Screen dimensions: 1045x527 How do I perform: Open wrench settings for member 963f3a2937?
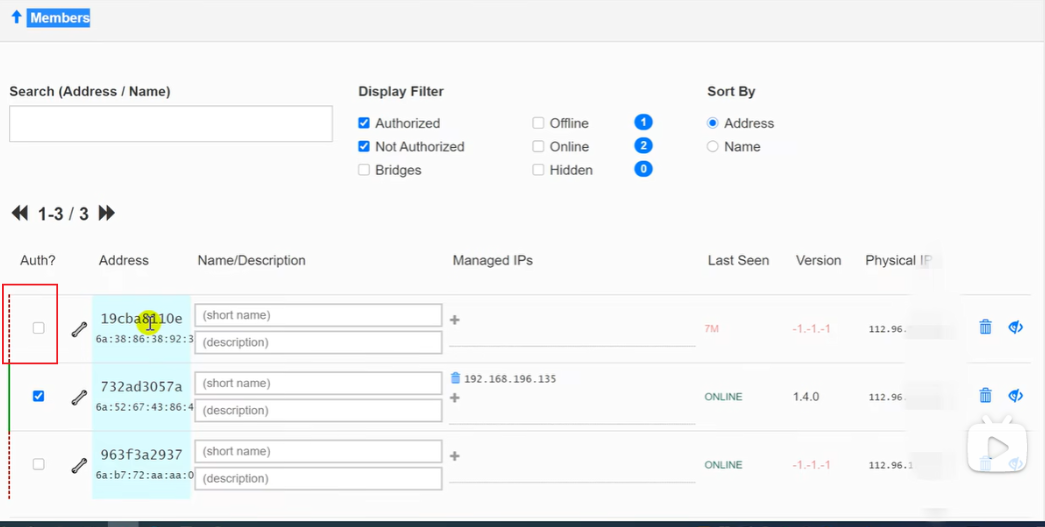click(x=79, y=466)
